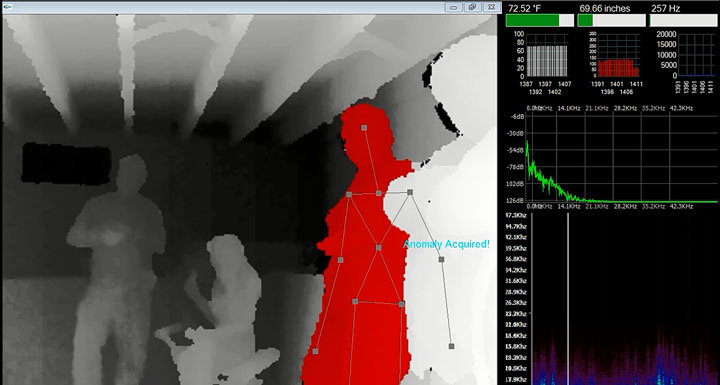Select the 257 Hz frequency reading
Viewport: 720px width, 385px height.
[665, 8]
